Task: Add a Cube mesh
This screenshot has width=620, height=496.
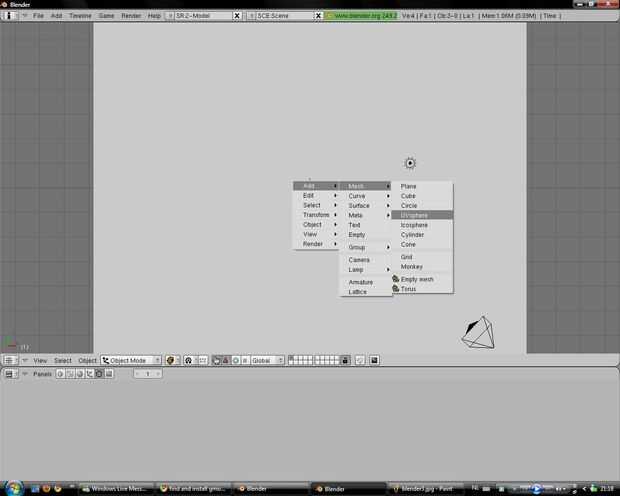Action: [x=422, y=196]
